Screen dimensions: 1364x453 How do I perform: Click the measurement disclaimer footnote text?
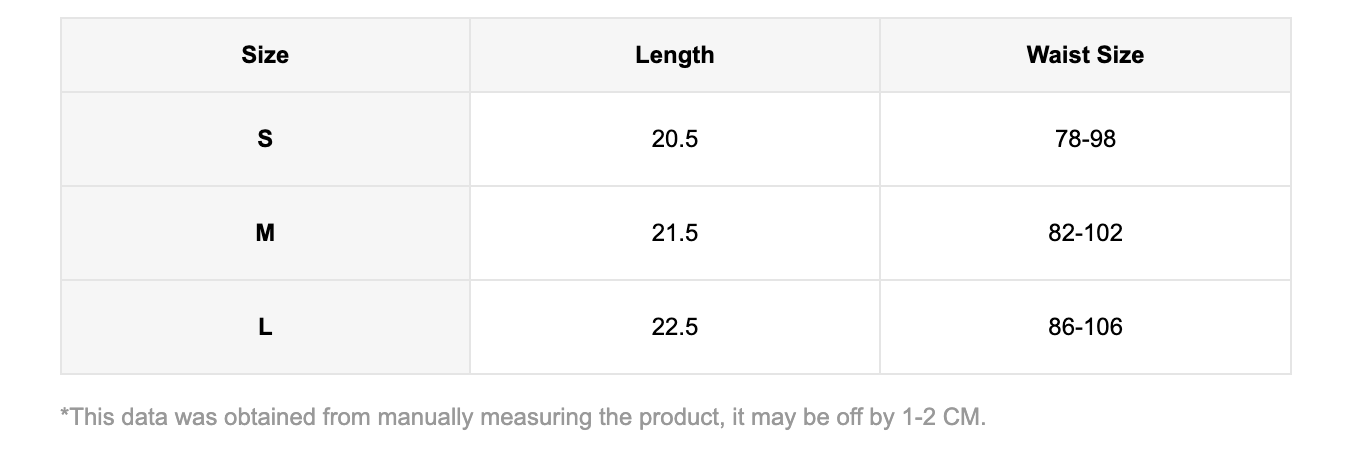[x=523, y=417]
